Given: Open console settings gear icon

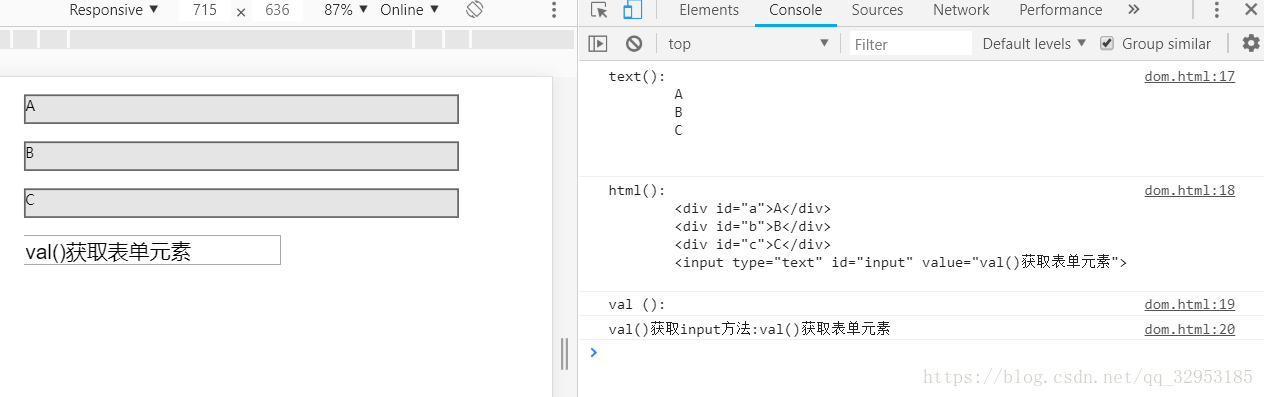Looking at the screenshot, I should (x=1251, y=43).
